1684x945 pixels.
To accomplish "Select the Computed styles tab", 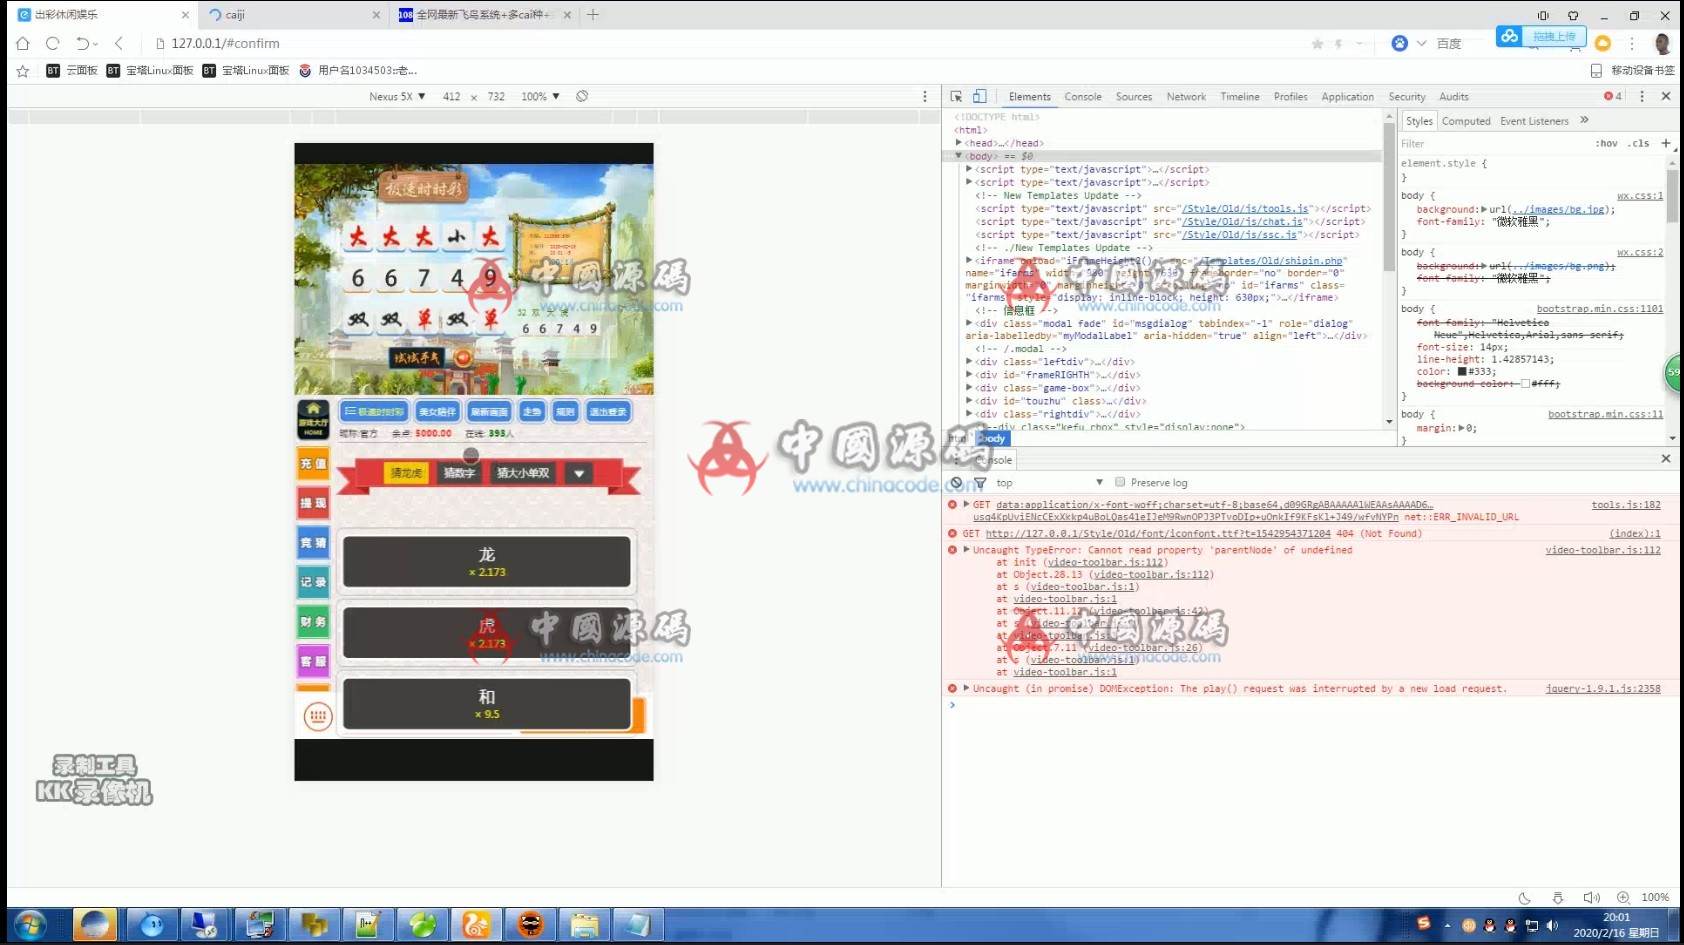I will tap(1466, 121).
